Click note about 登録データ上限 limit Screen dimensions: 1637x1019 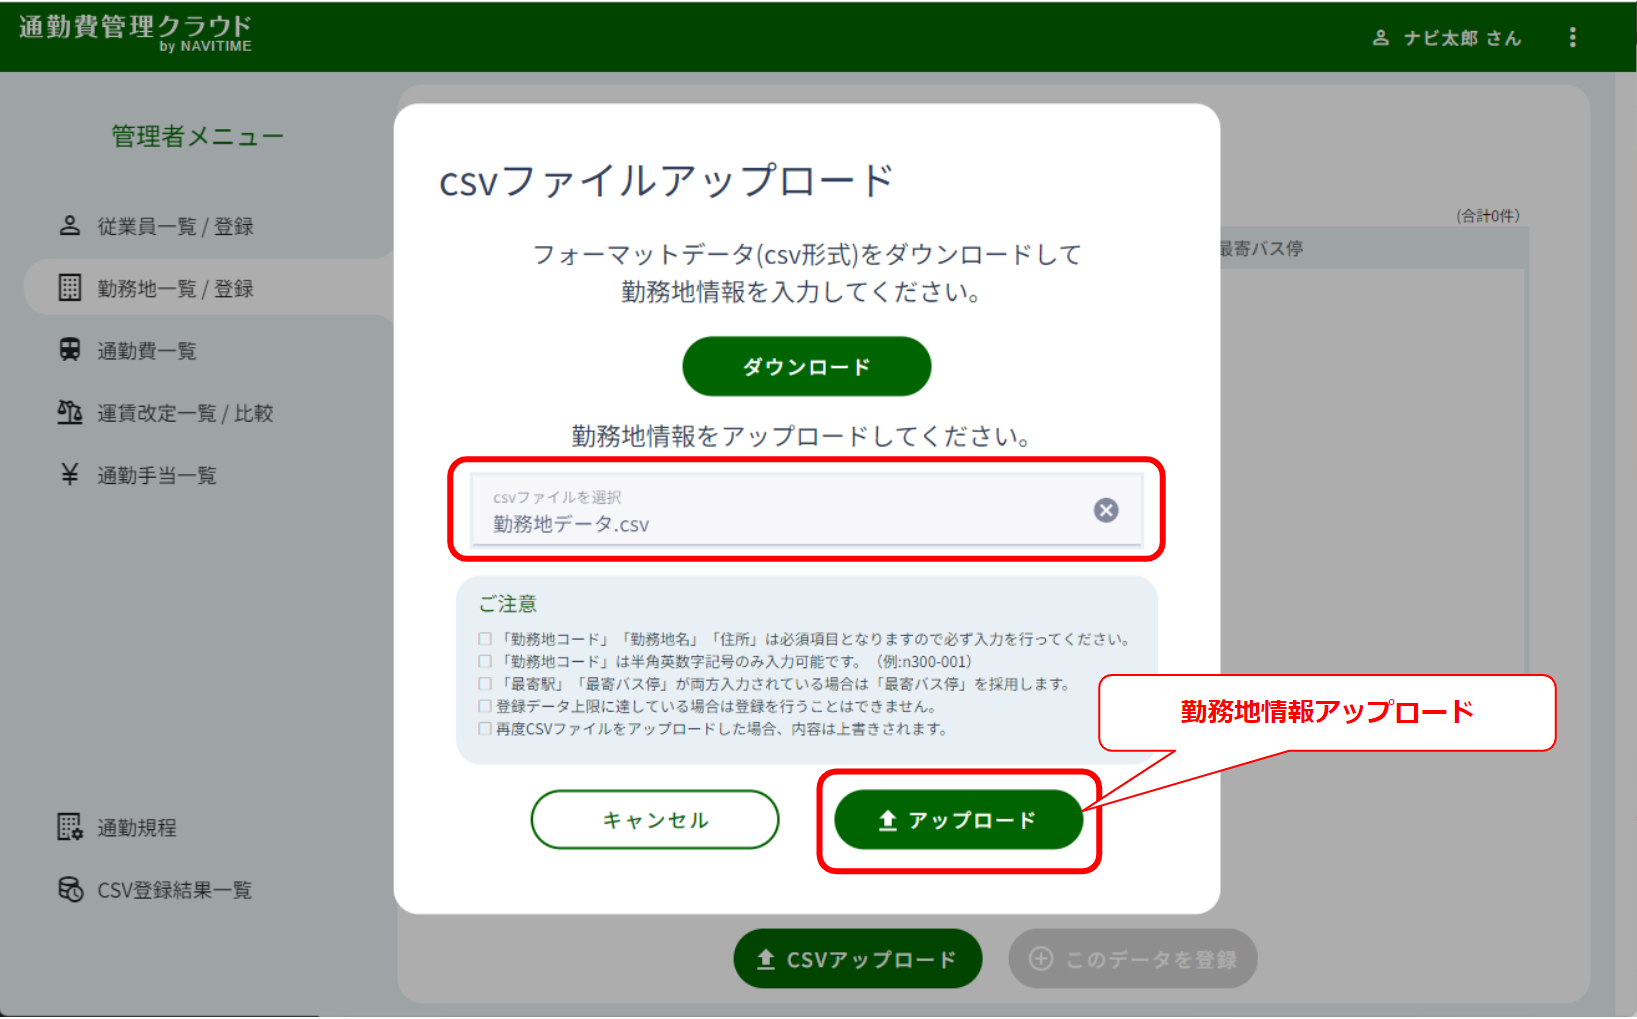[x=709, y=706]
